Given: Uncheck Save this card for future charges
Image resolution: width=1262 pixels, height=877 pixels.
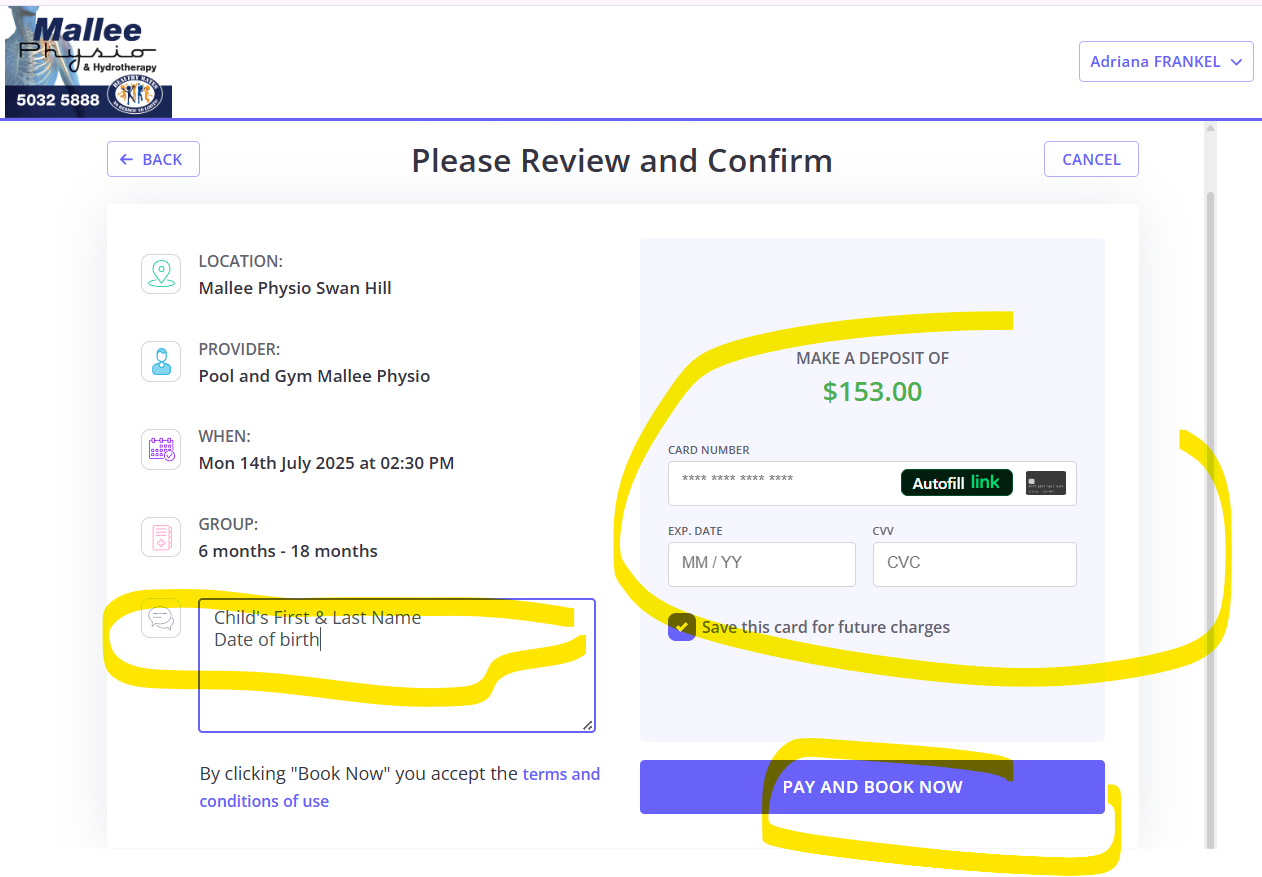Looking at the screenshot, I should (x=681, y=627).
